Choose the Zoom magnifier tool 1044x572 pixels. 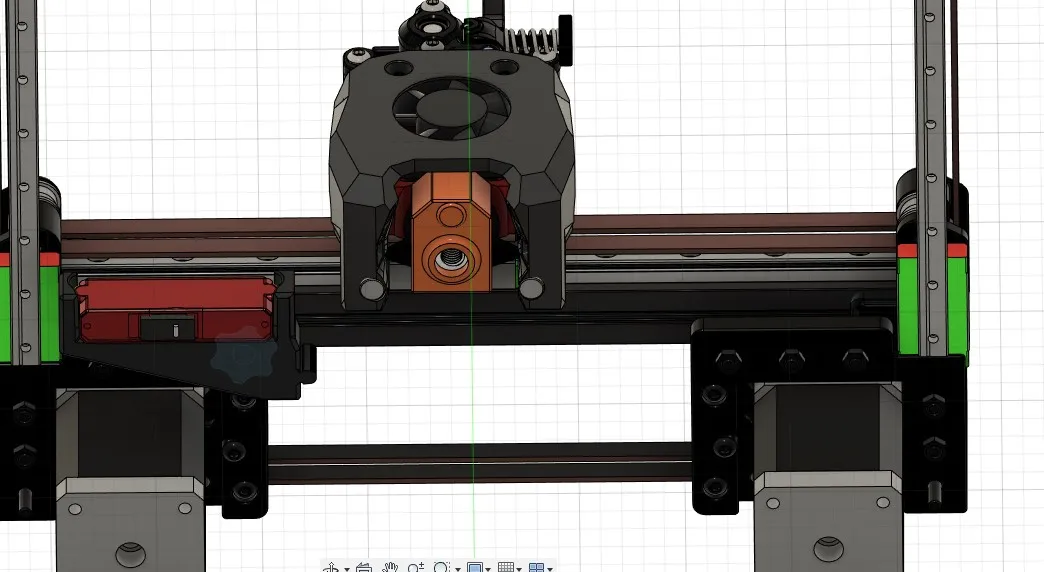point(416,567)
